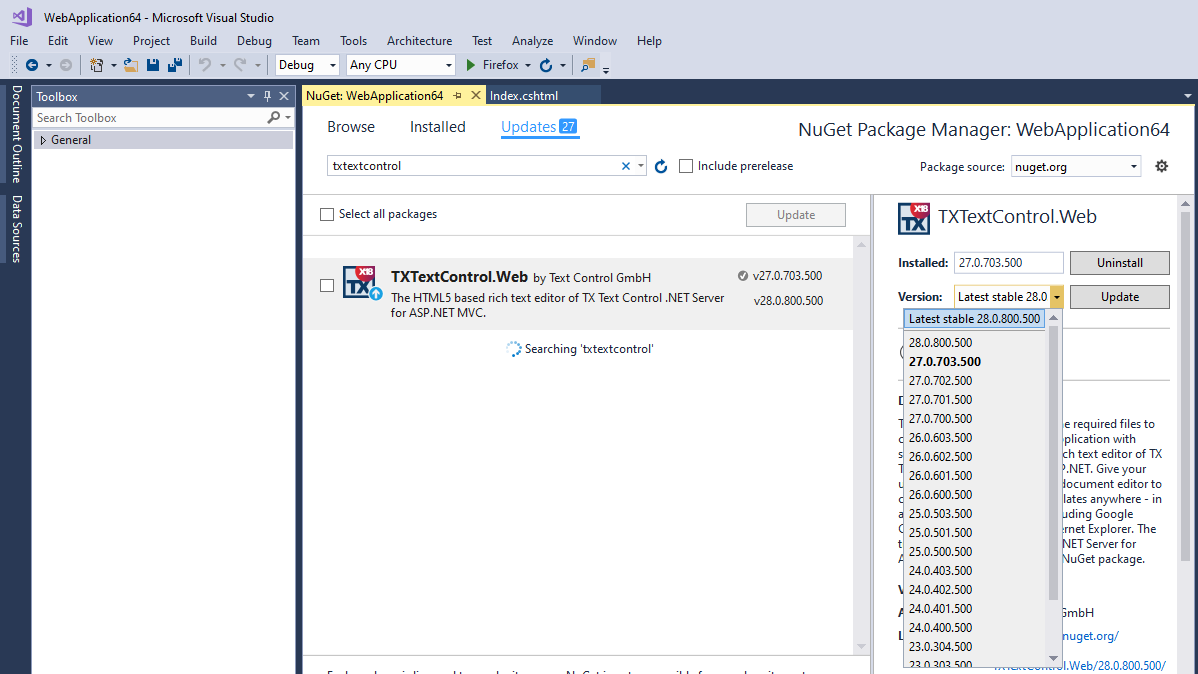Click the Save floppy disk icon
Image resolution: width=1198 pixels, height=674 pixels.
click(x=153, y=65)
